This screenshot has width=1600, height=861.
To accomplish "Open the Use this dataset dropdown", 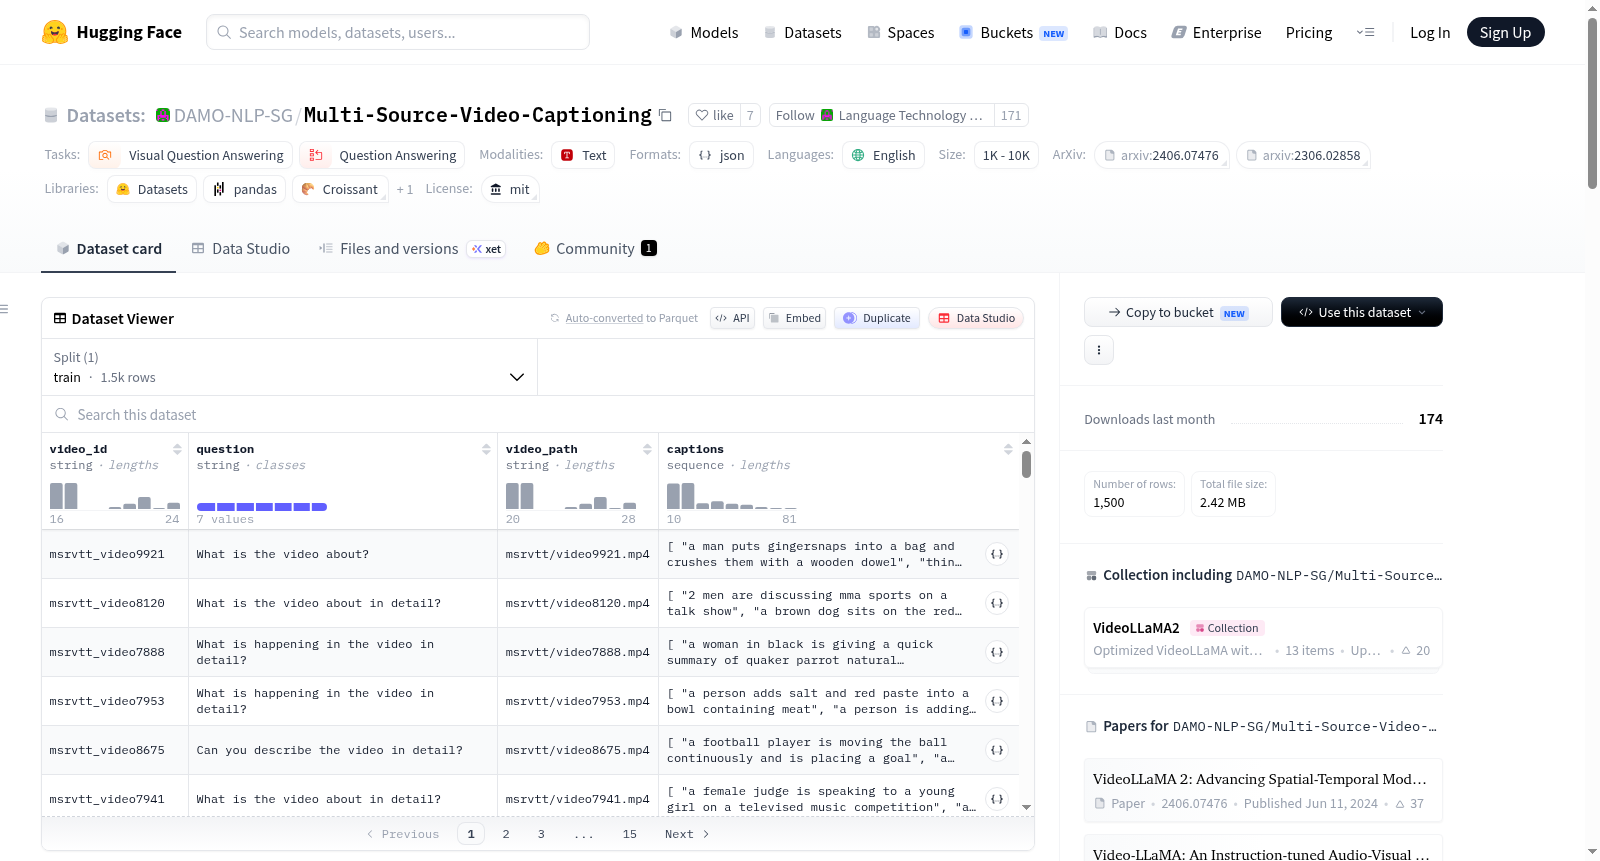I will coord(1362,312).
